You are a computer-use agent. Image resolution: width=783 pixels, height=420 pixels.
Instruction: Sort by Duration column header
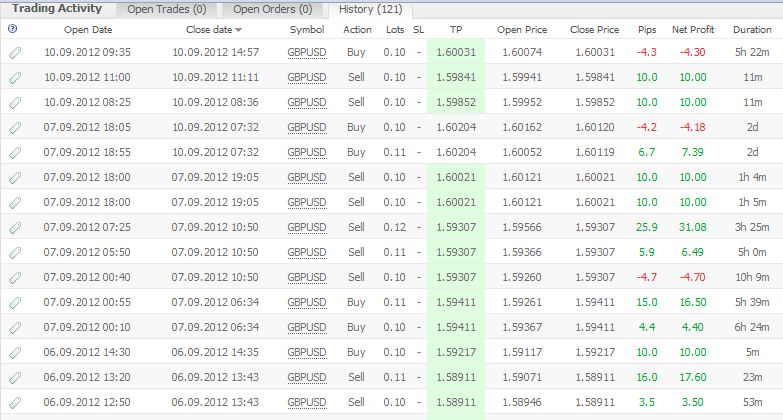(x=752, y=29)
